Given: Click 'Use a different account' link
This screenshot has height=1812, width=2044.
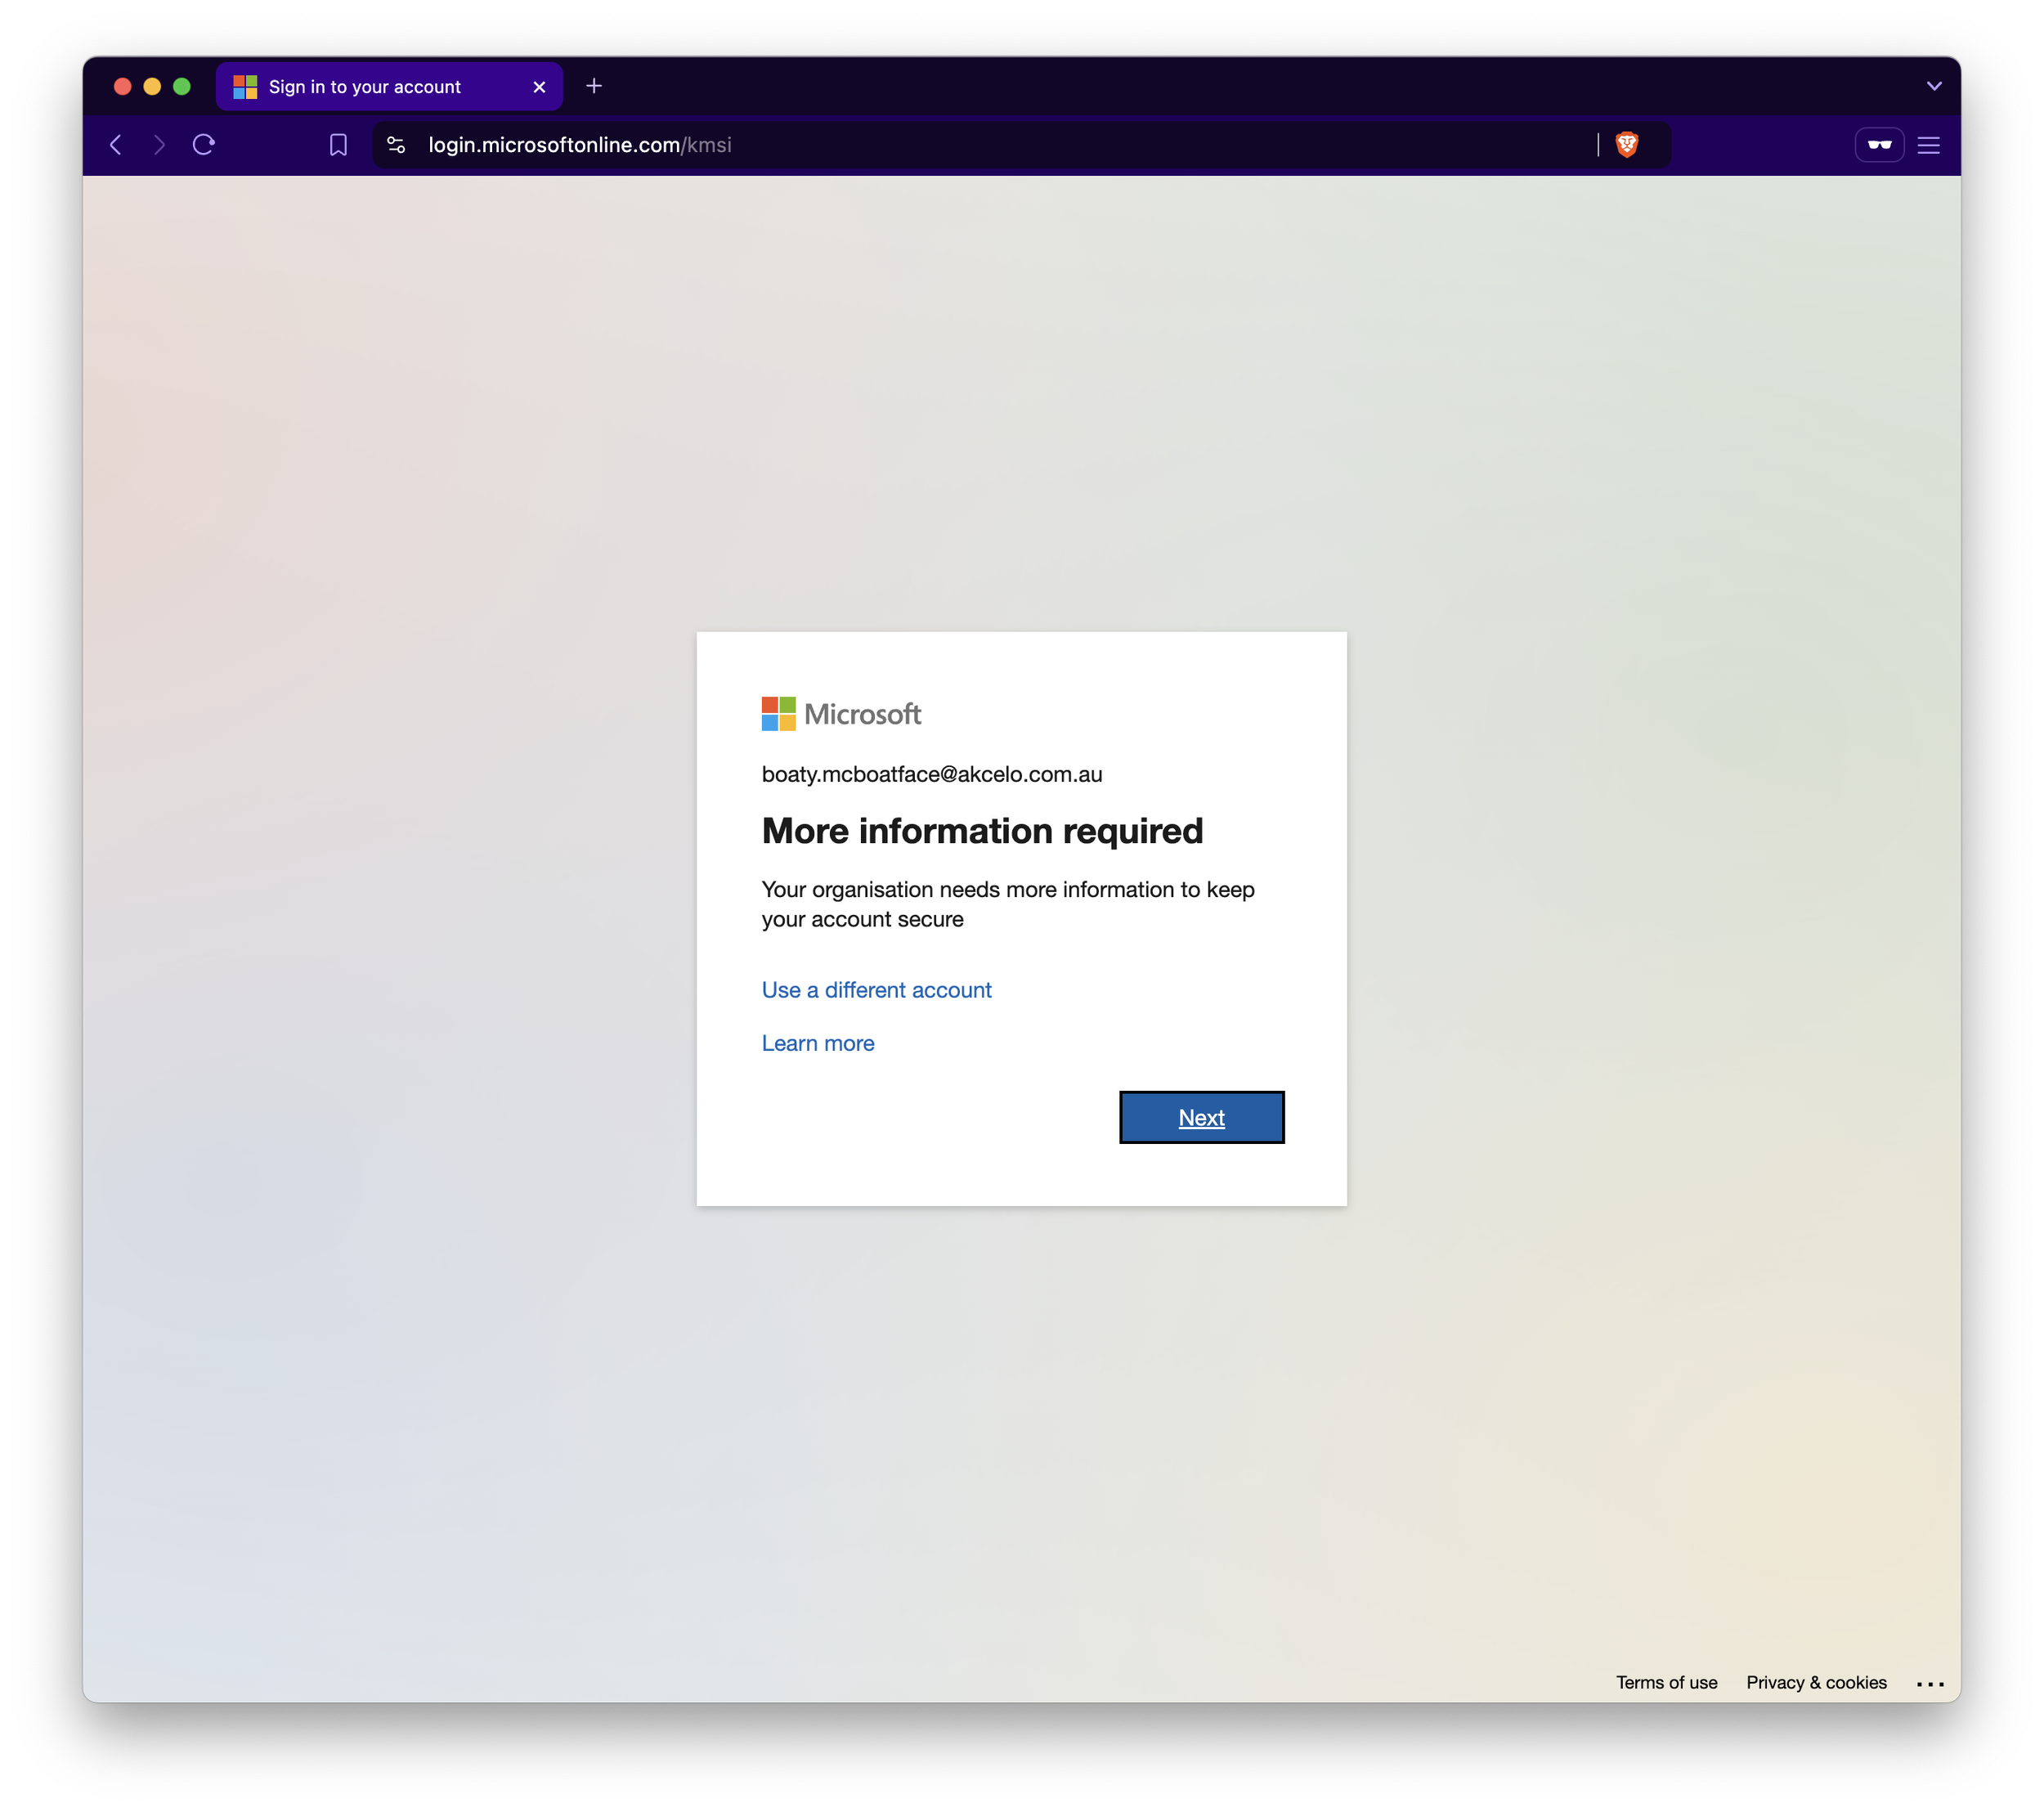Looking at the screenshot, I should (x=876, y=990).
